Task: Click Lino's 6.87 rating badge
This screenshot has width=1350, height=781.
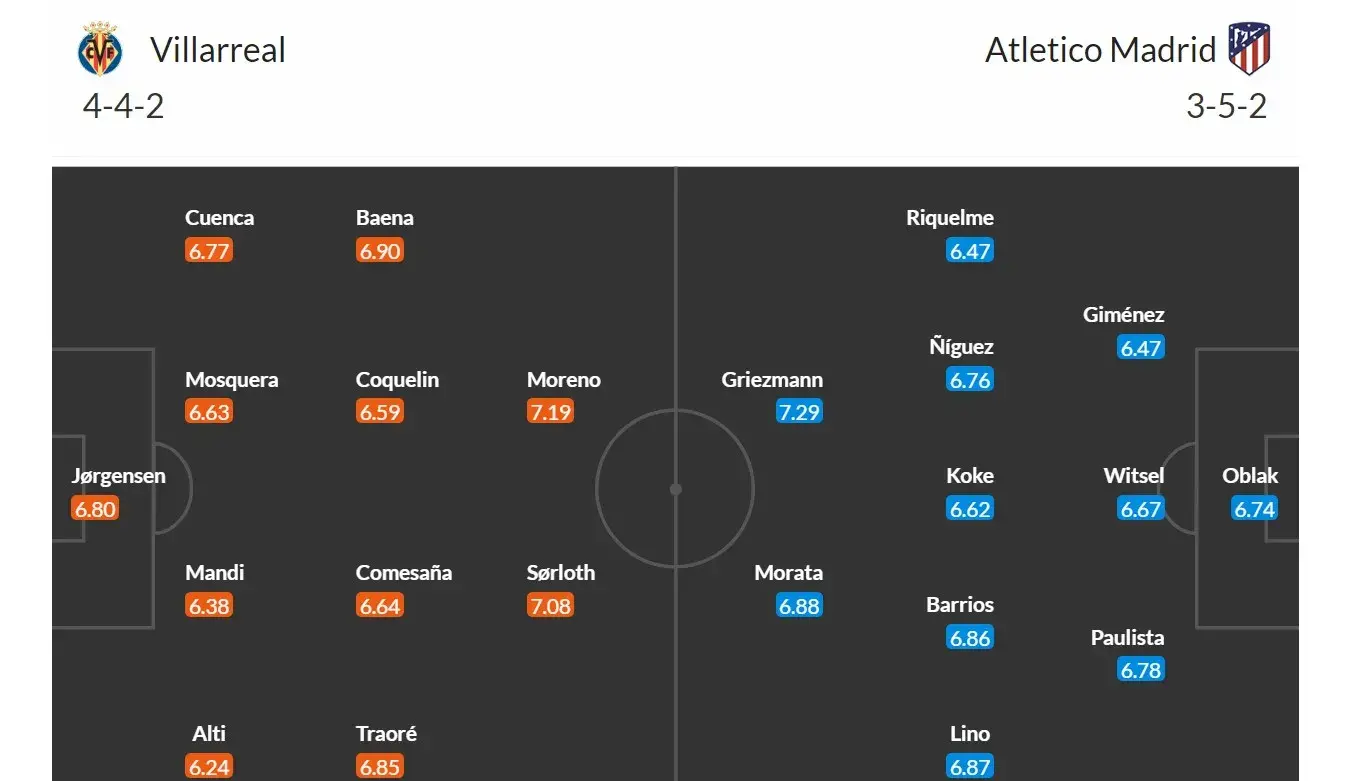Action: (969, 766)
